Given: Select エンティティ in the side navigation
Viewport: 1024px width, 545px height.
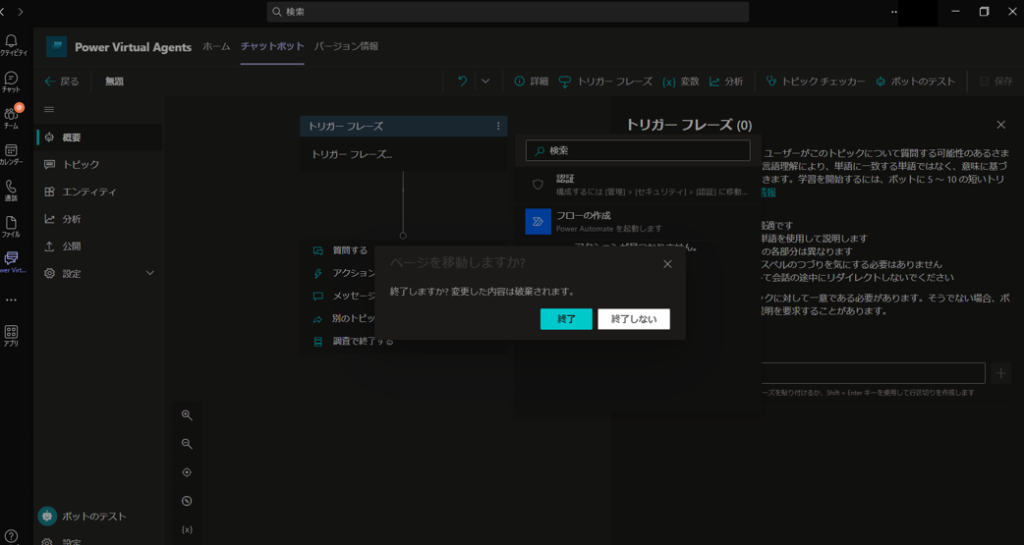Looking at the screenshot, I should click(x=99, y=192).
